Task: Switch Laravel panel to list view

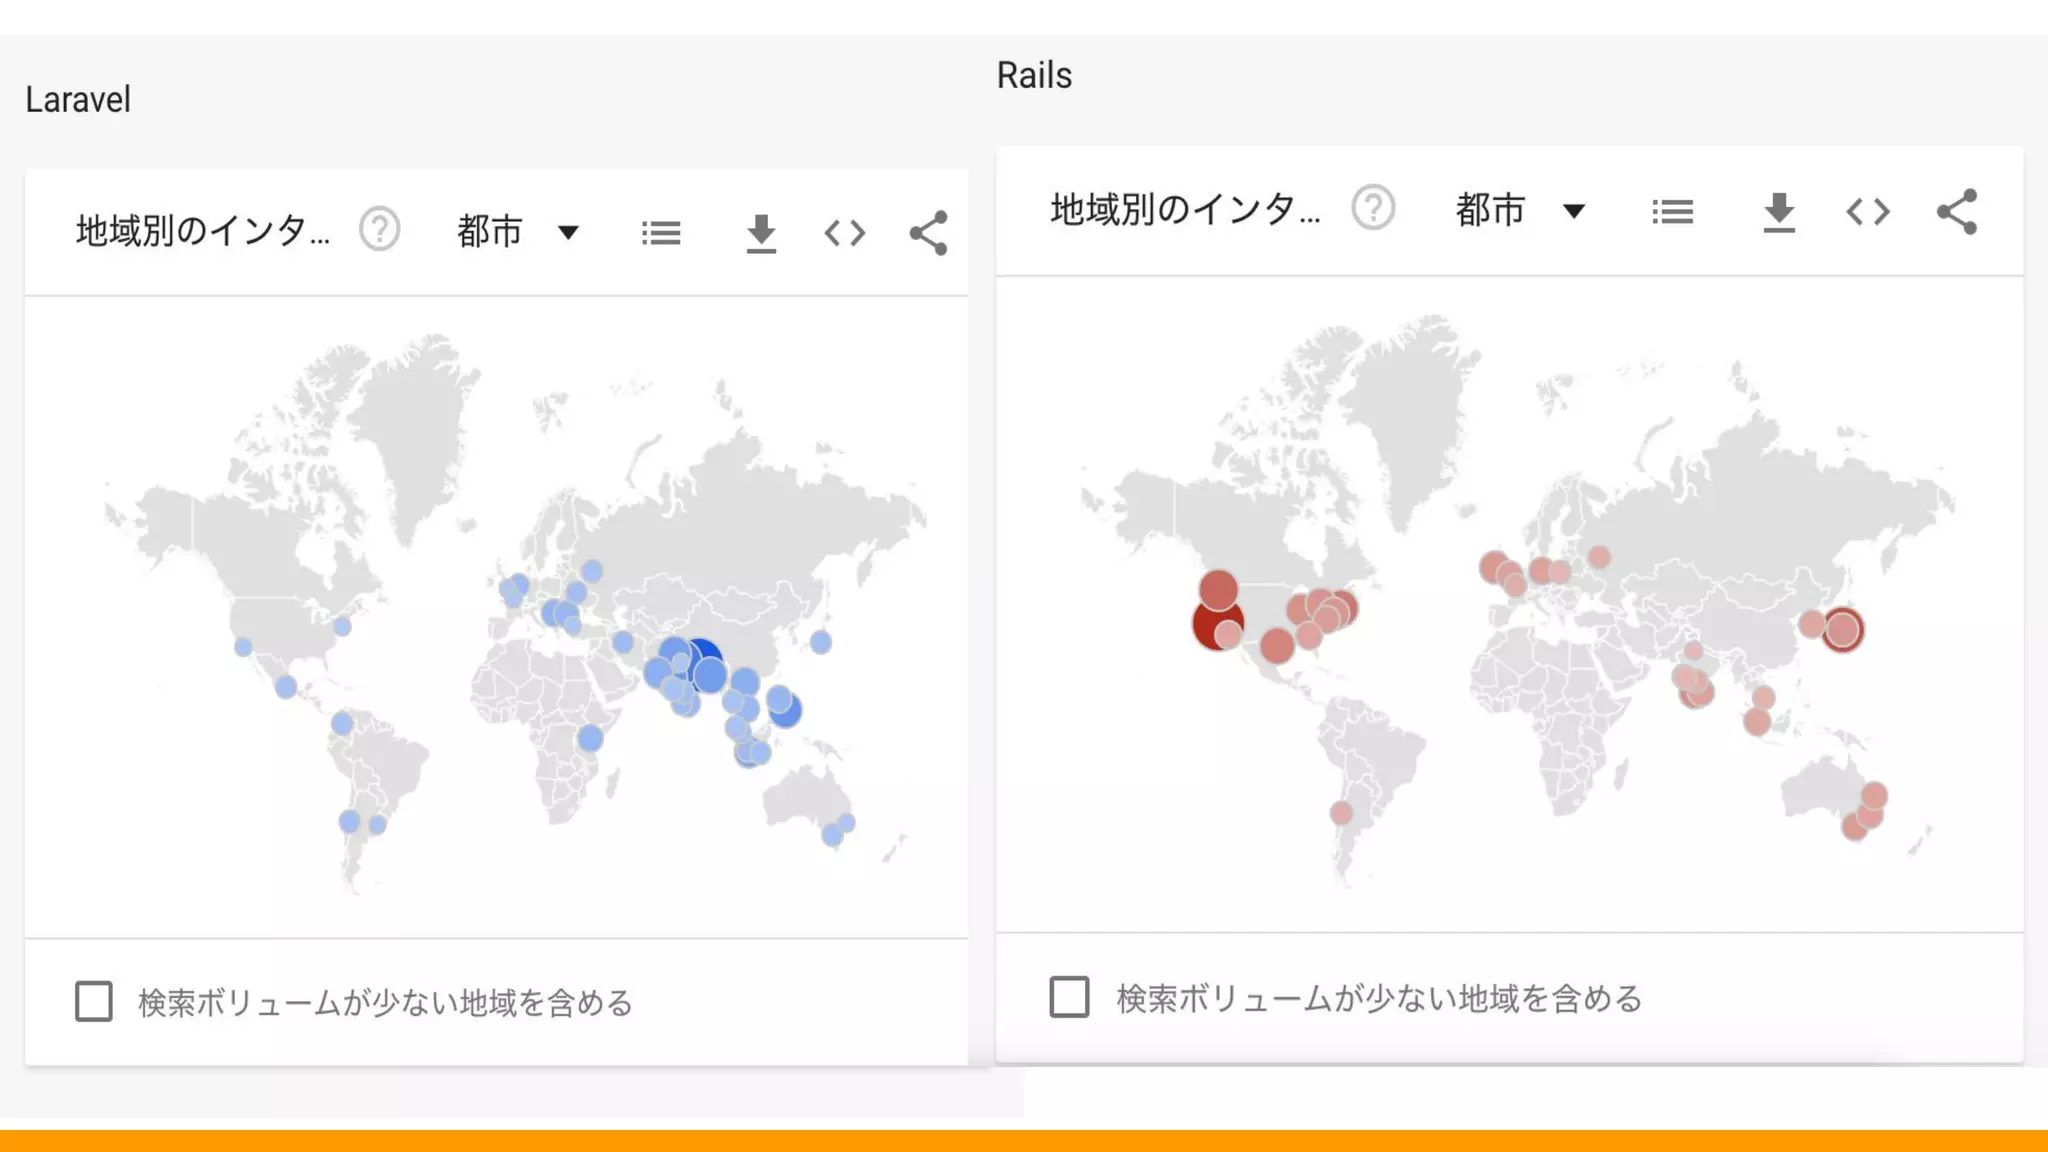Action: point(661,233)
